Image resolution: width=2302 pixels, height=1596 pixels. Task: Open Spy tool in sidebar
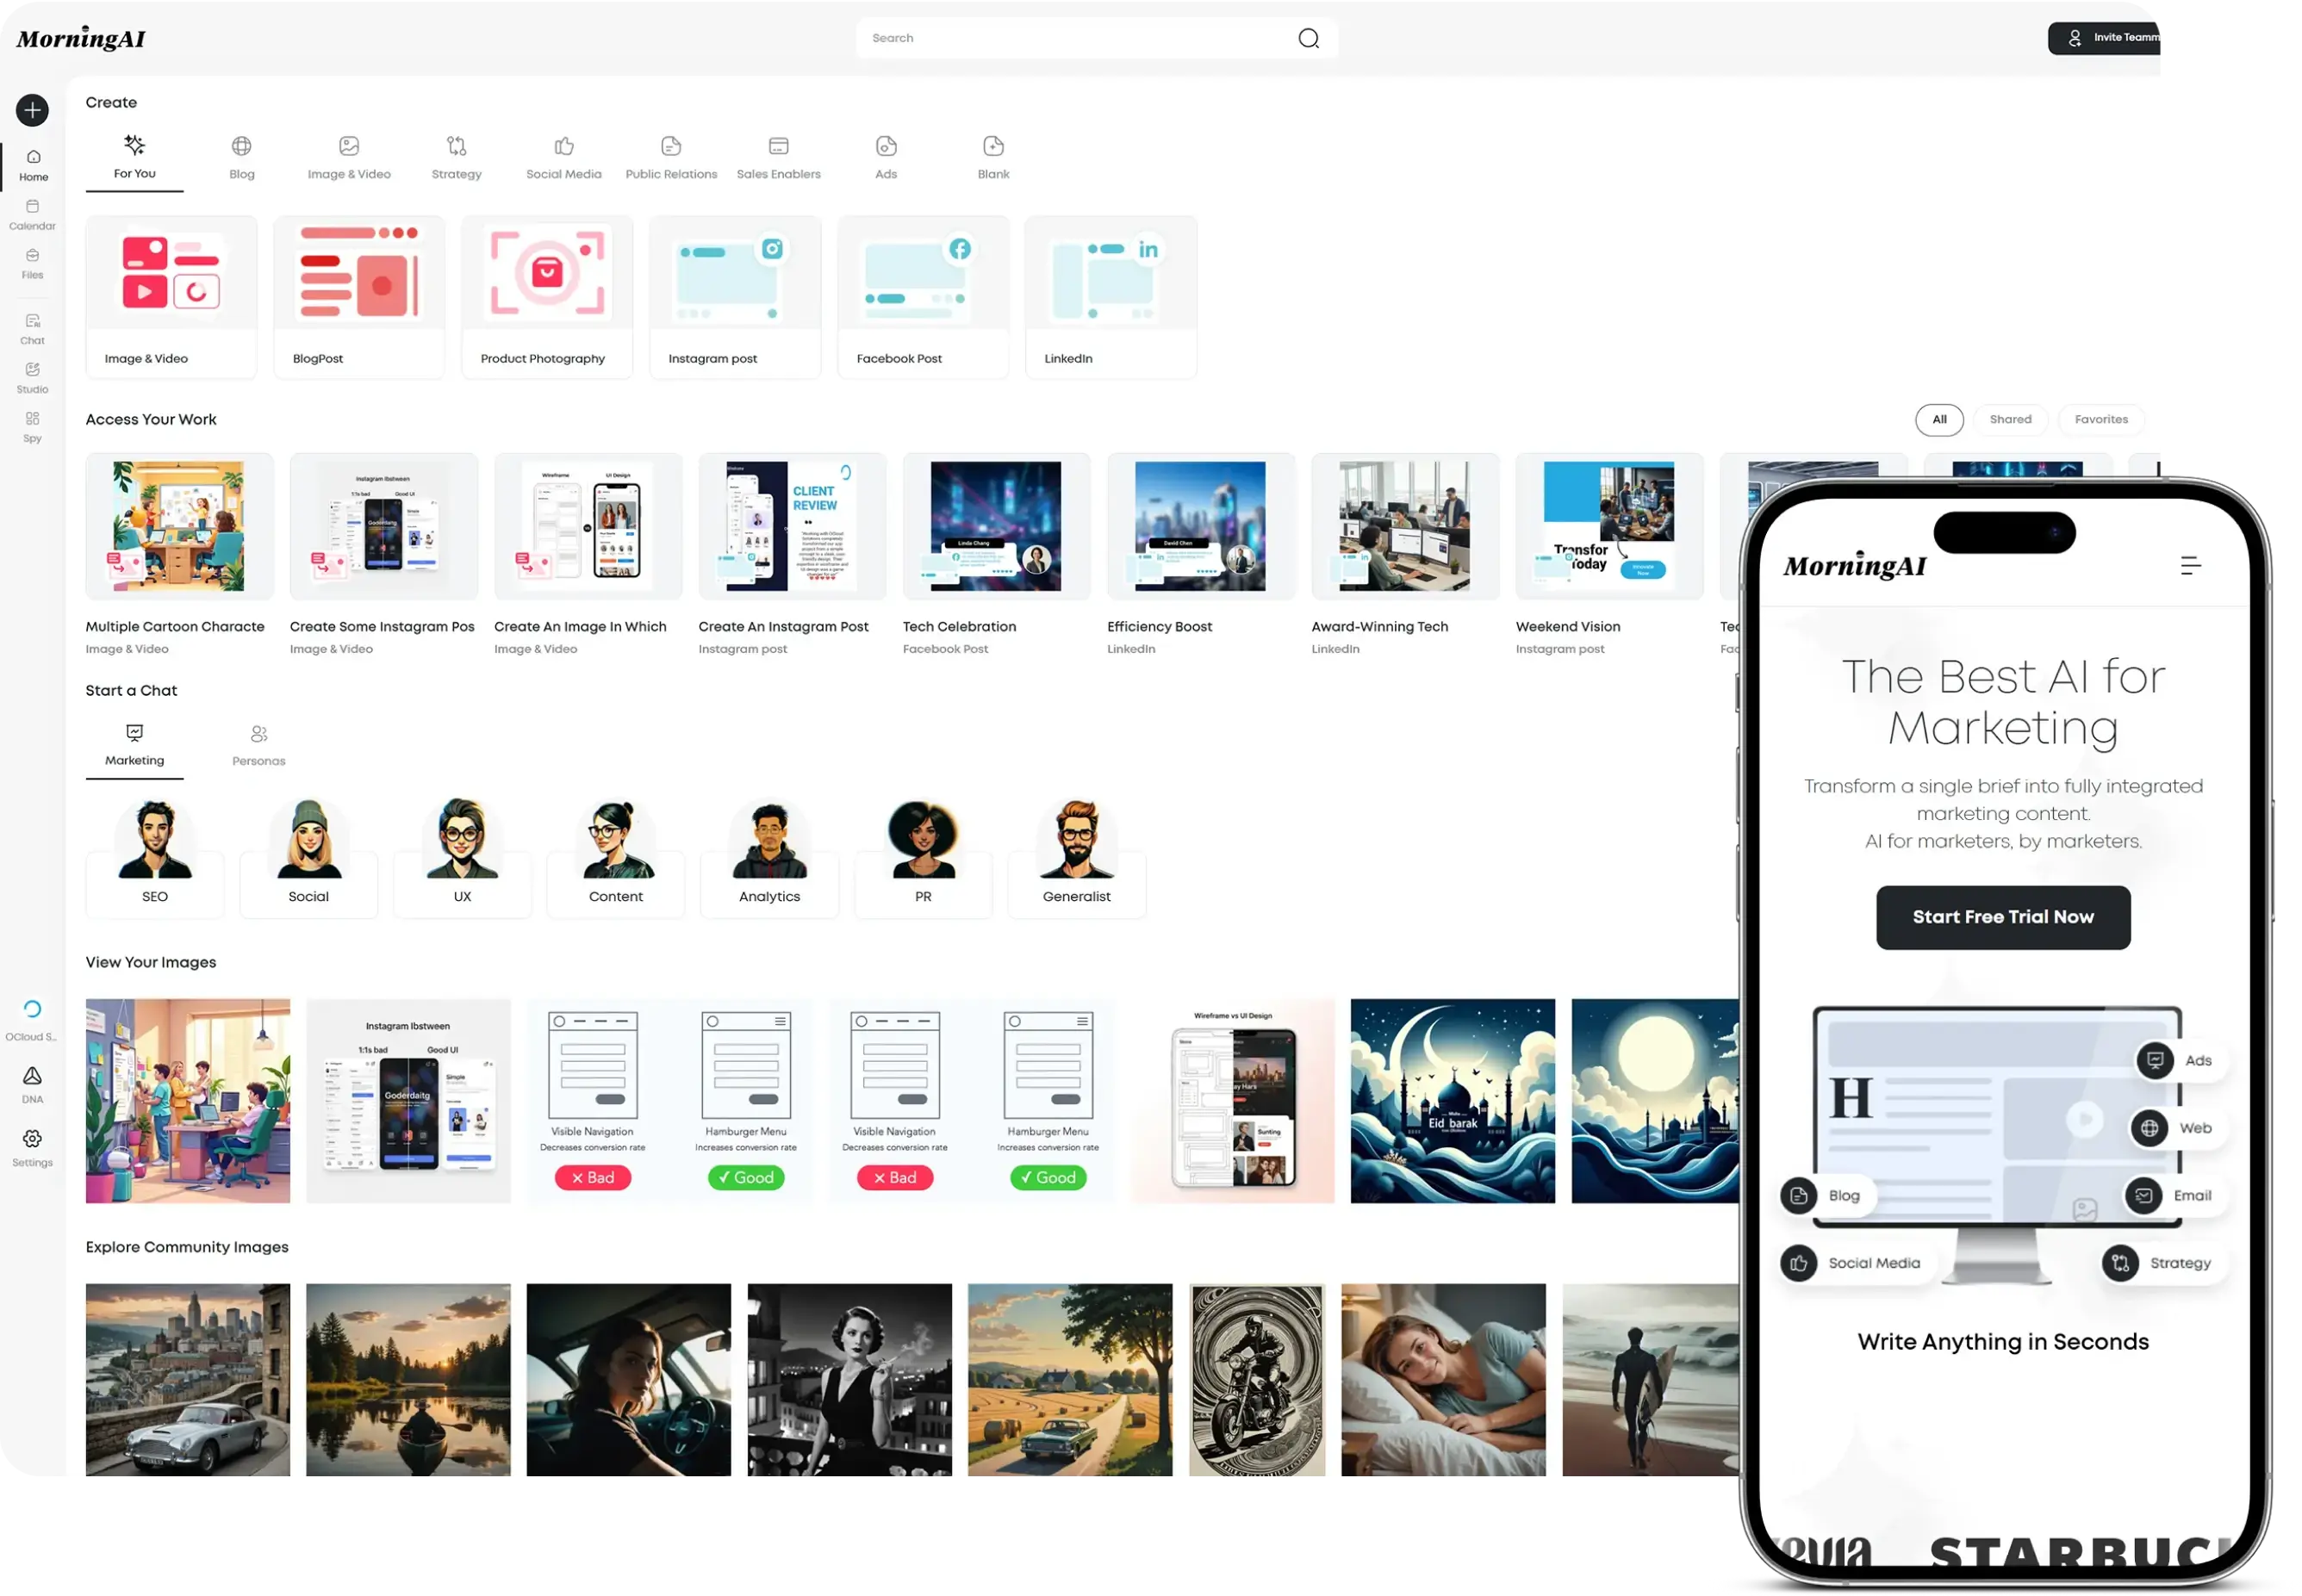[x=32, y=427]
